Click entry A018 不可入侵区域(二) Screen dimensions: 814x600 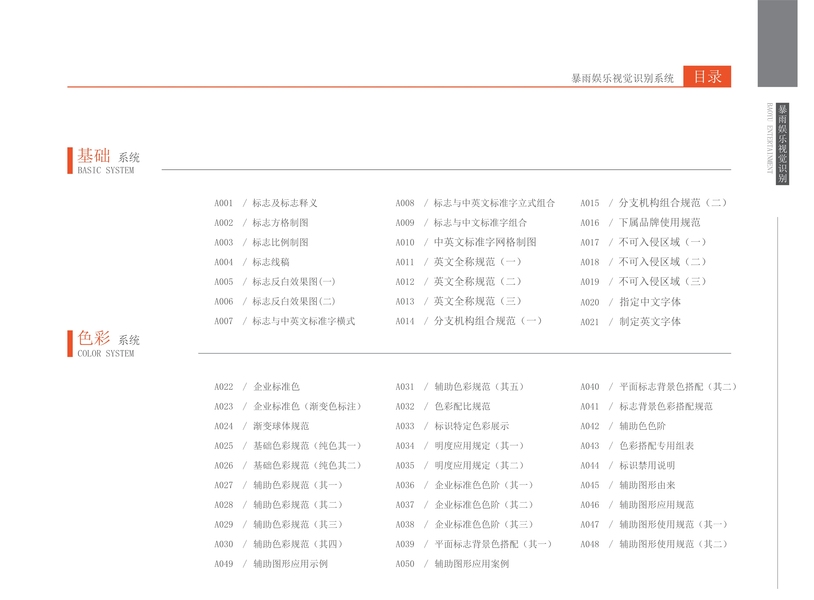point(643,262)
